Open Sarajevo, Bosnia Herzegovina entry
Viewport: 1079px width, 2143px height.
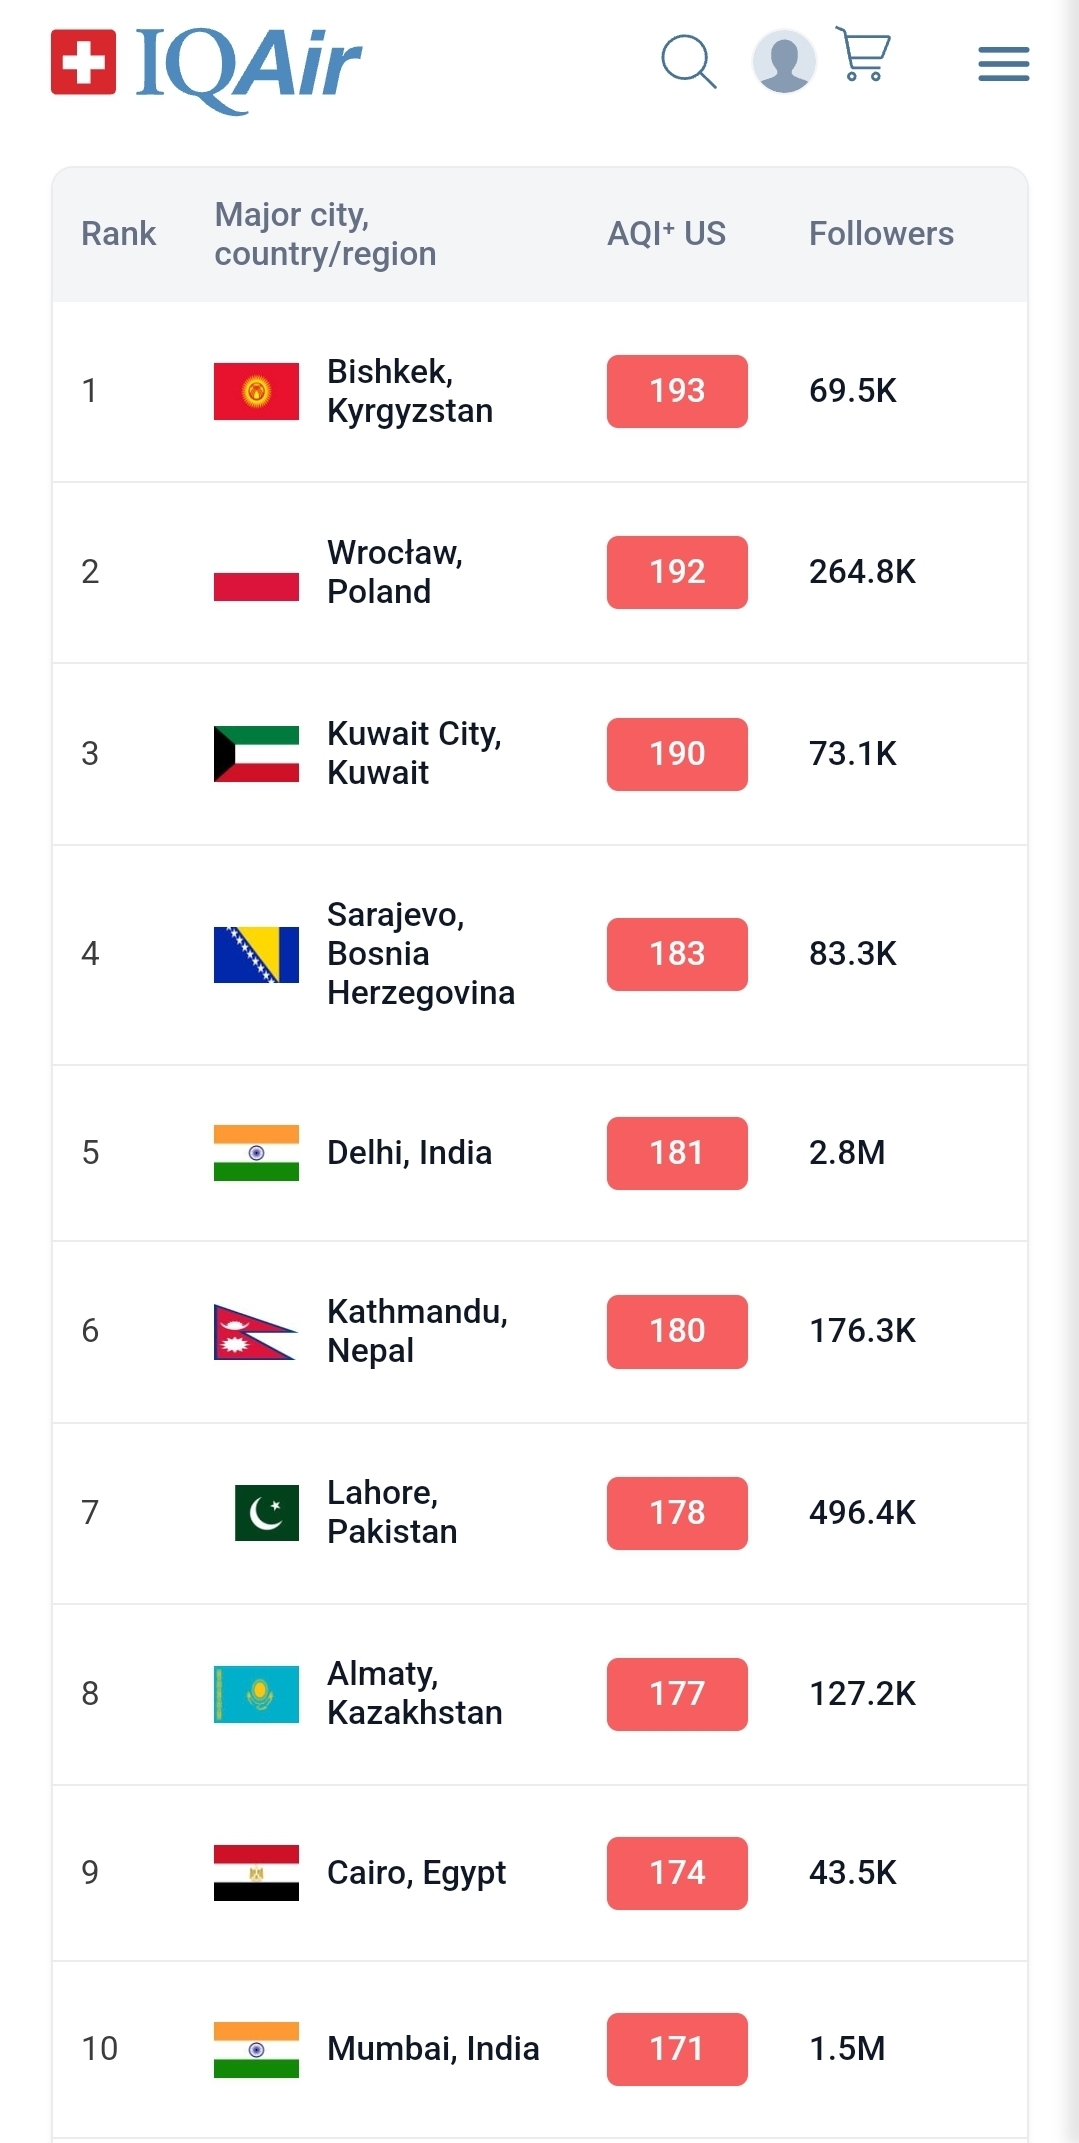point(420,953)
